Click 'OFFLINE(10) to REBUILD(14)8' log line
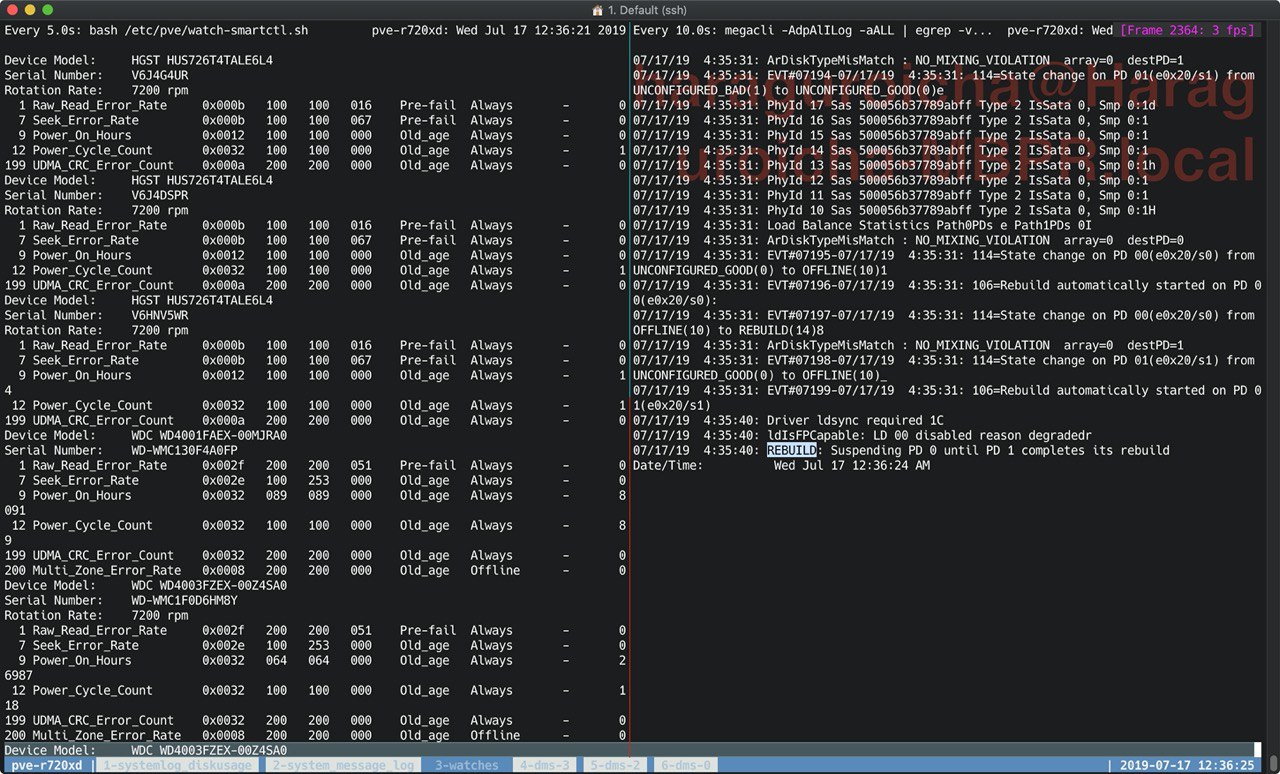Image resolution: width=1280 pixels, height=774 pixels. click(x=728, y=330)
